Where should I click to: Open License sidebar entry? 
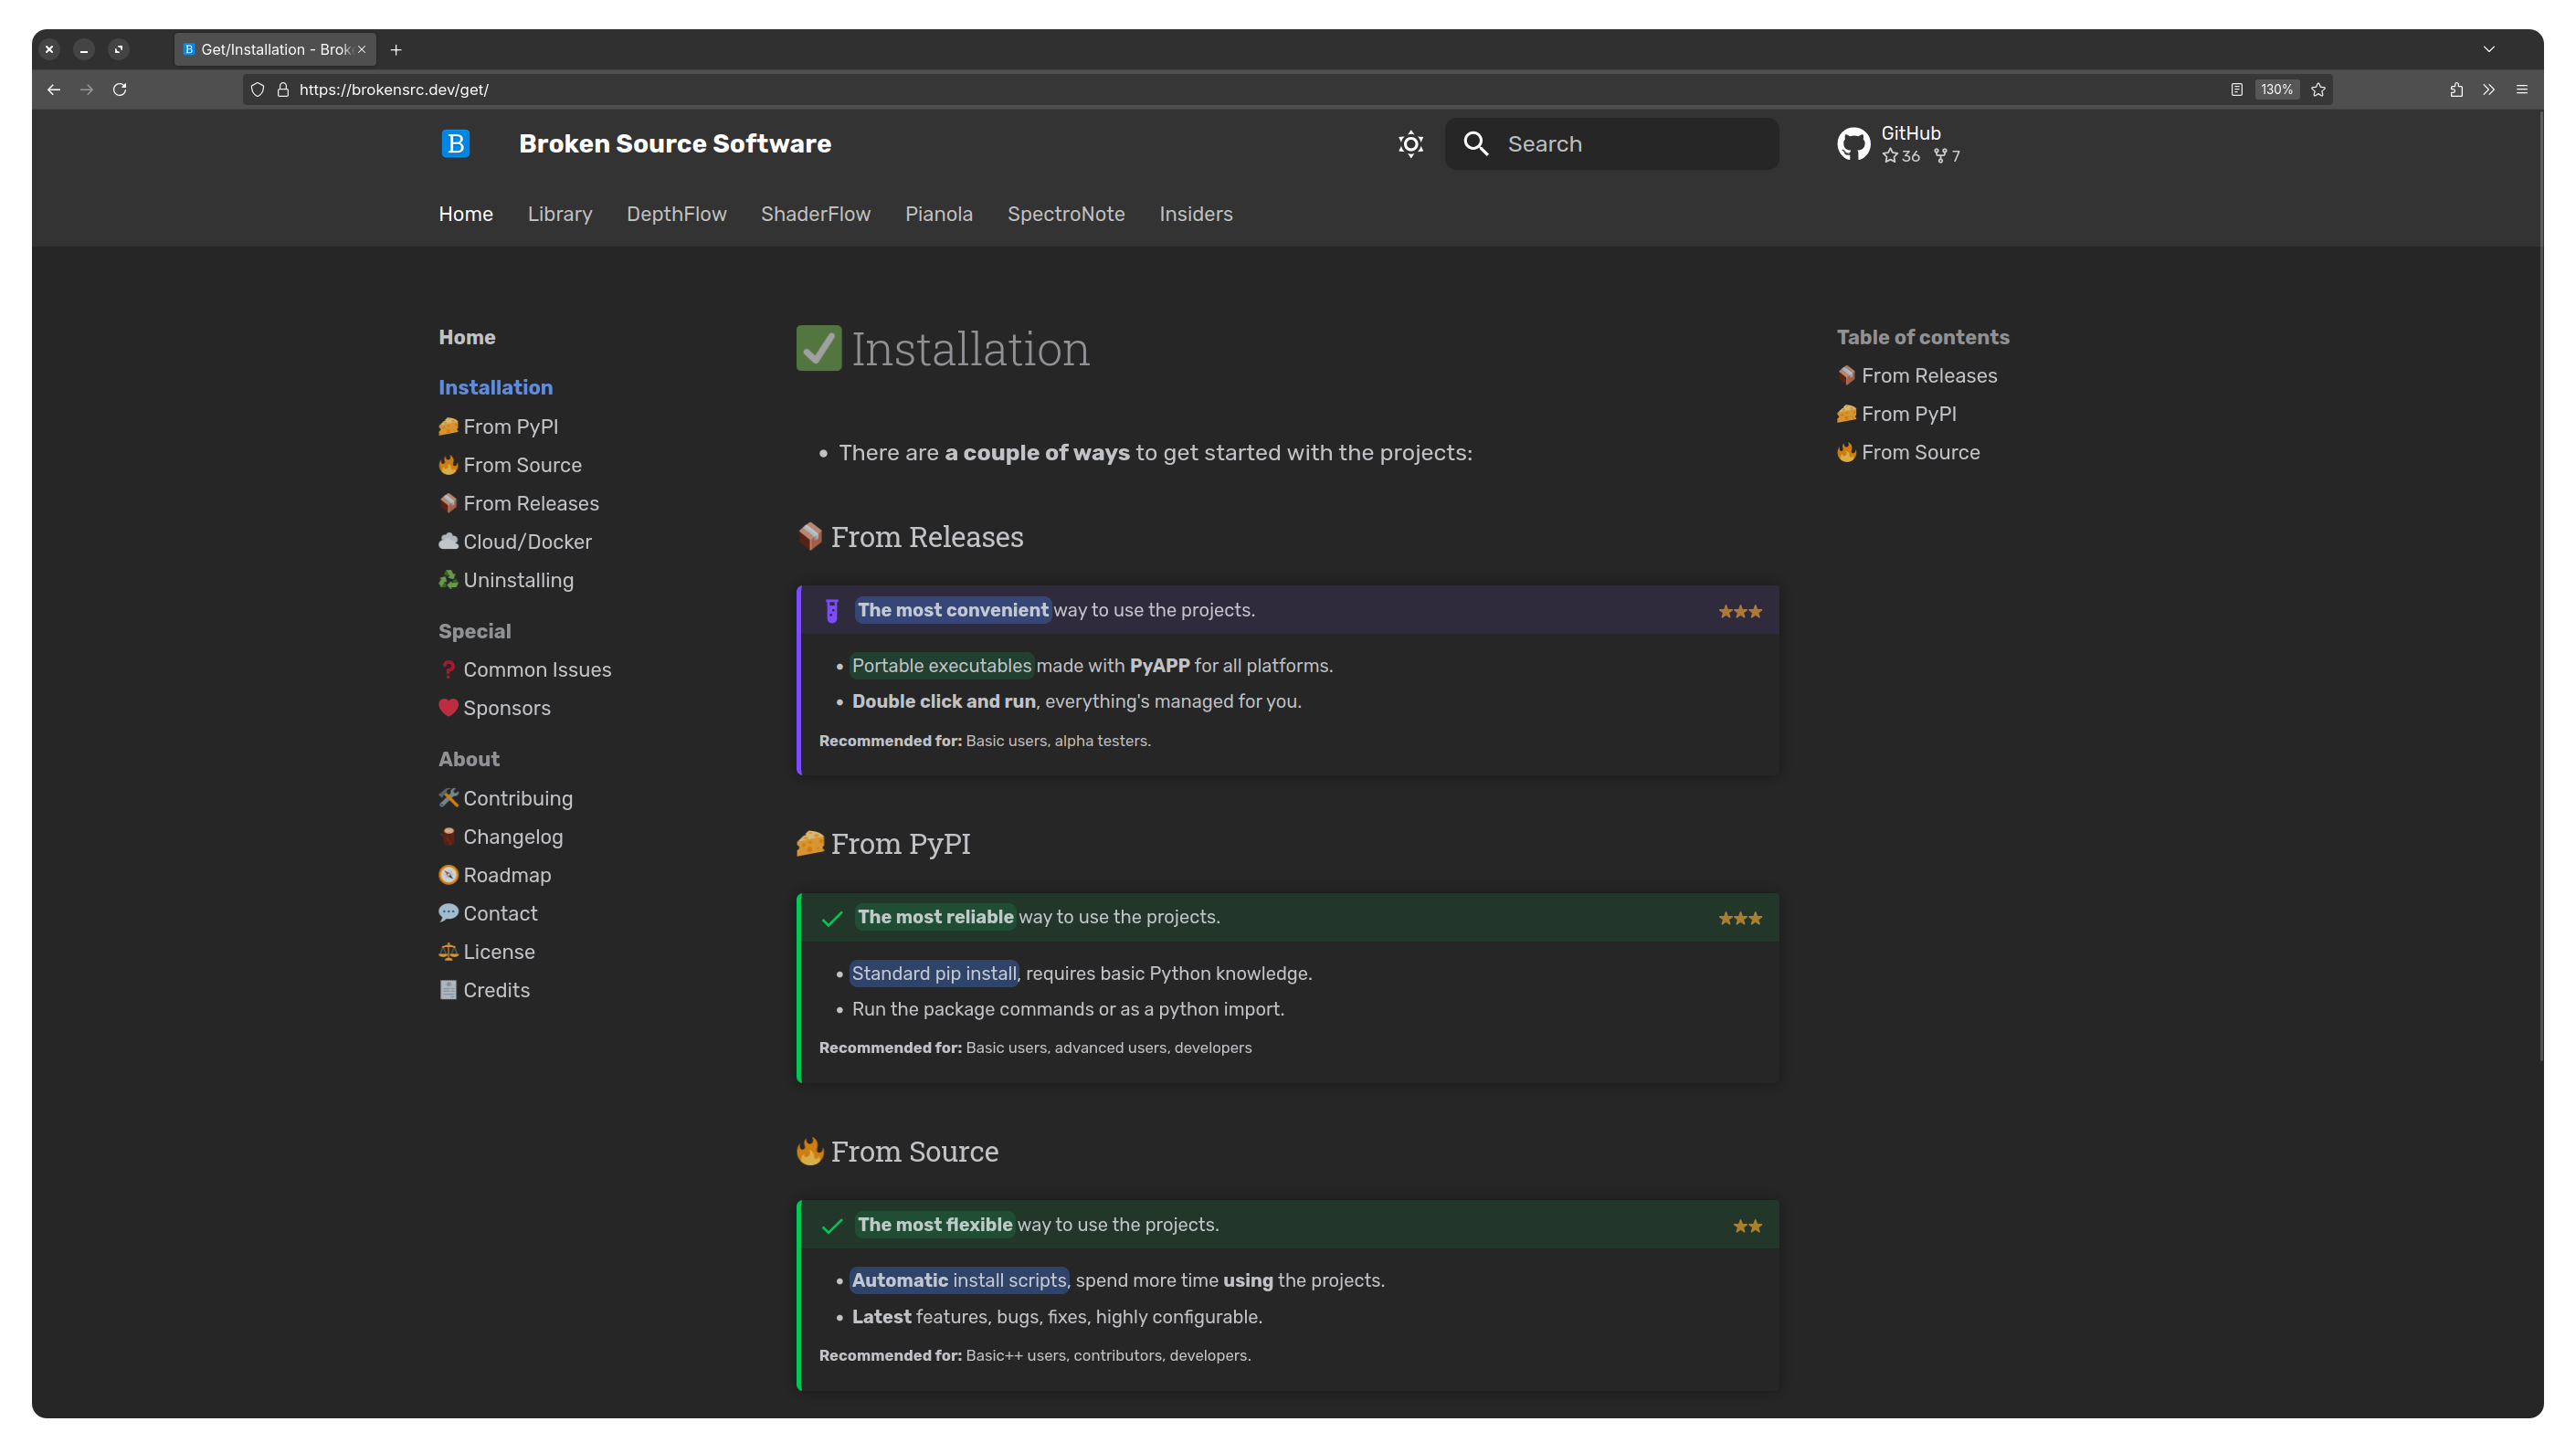[x=487, y=952]
